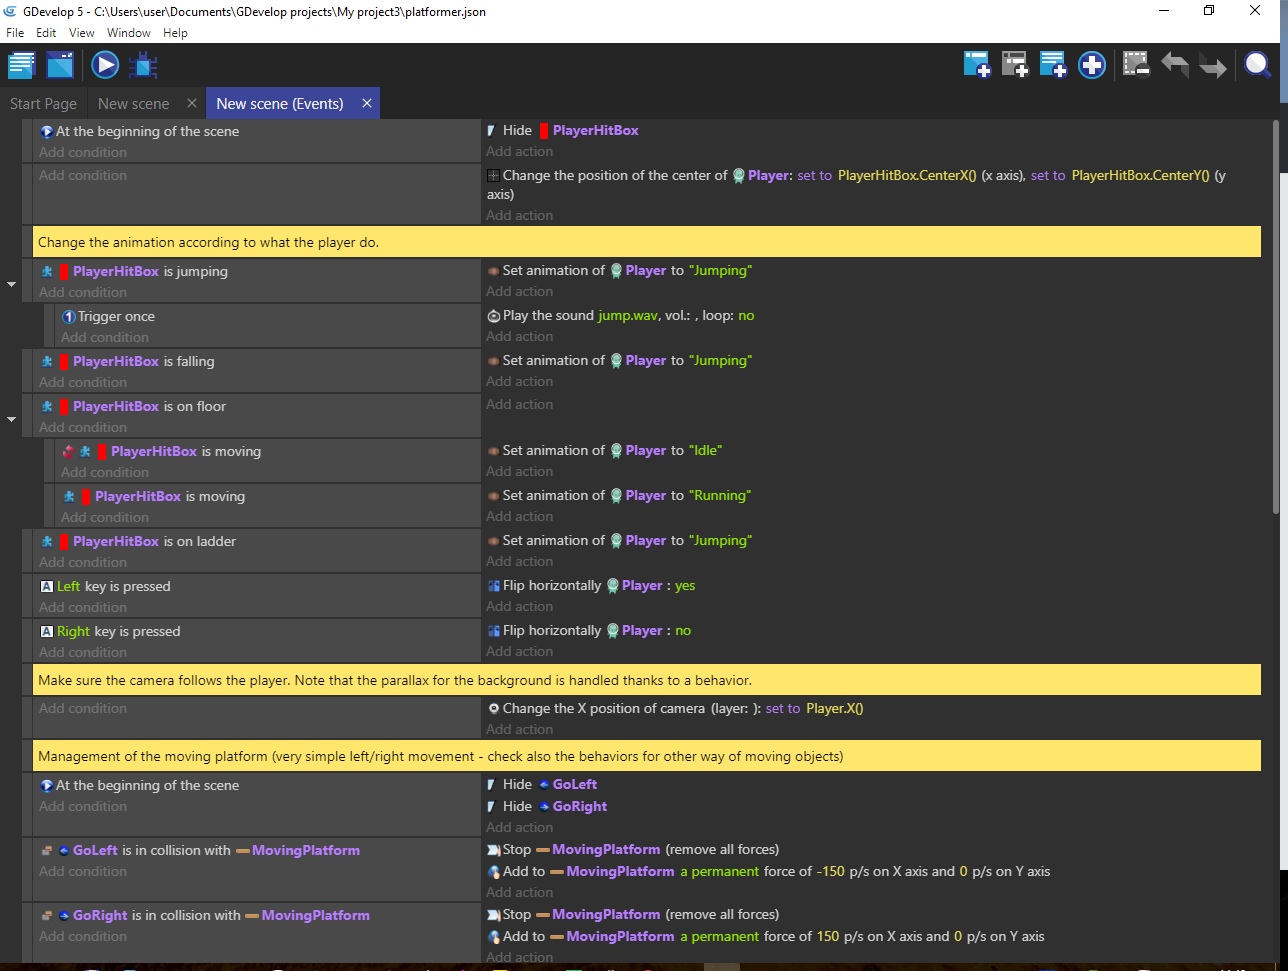Screen dimensions: 1288x971
Task: Delete selection using toolbar remove icon
Action: coord(1135,65)
